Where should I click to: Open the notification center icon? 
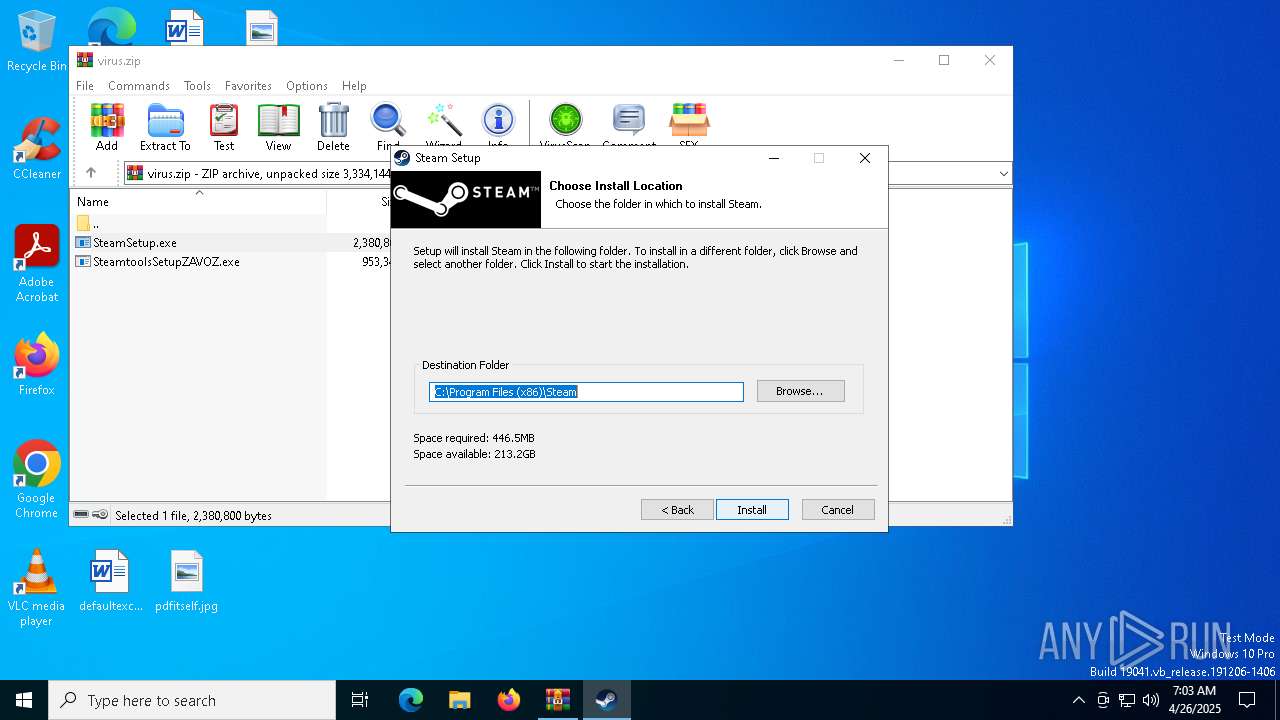(x=1247, y=700)
